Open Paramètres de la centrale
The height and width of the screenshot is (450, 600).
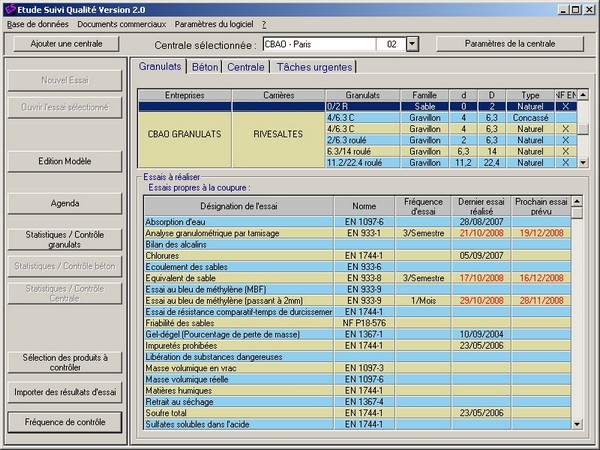click(x=510, y=44)
